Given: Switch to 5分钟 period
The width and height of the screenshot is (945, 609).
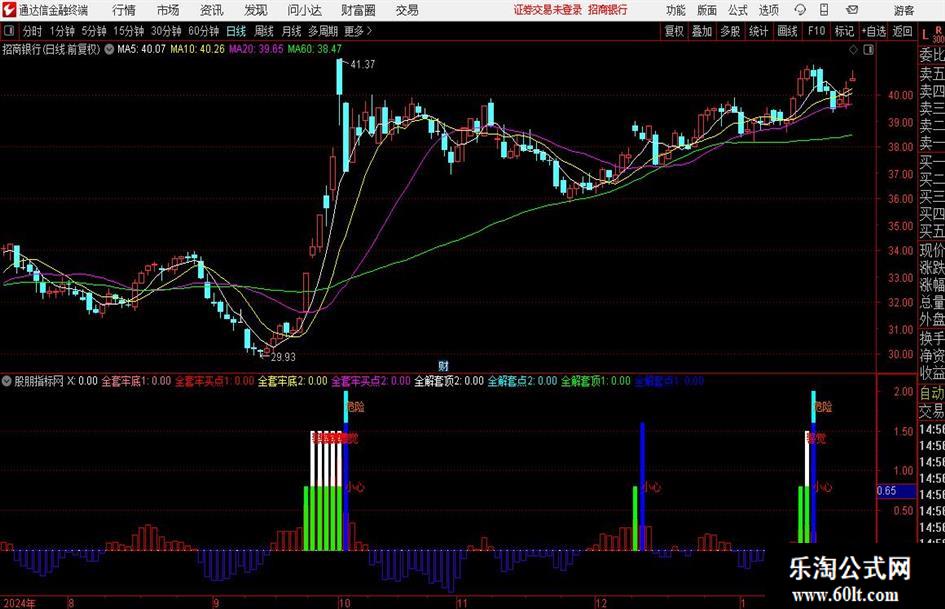Looking at the screenshot, I should (x=94, y=31).
